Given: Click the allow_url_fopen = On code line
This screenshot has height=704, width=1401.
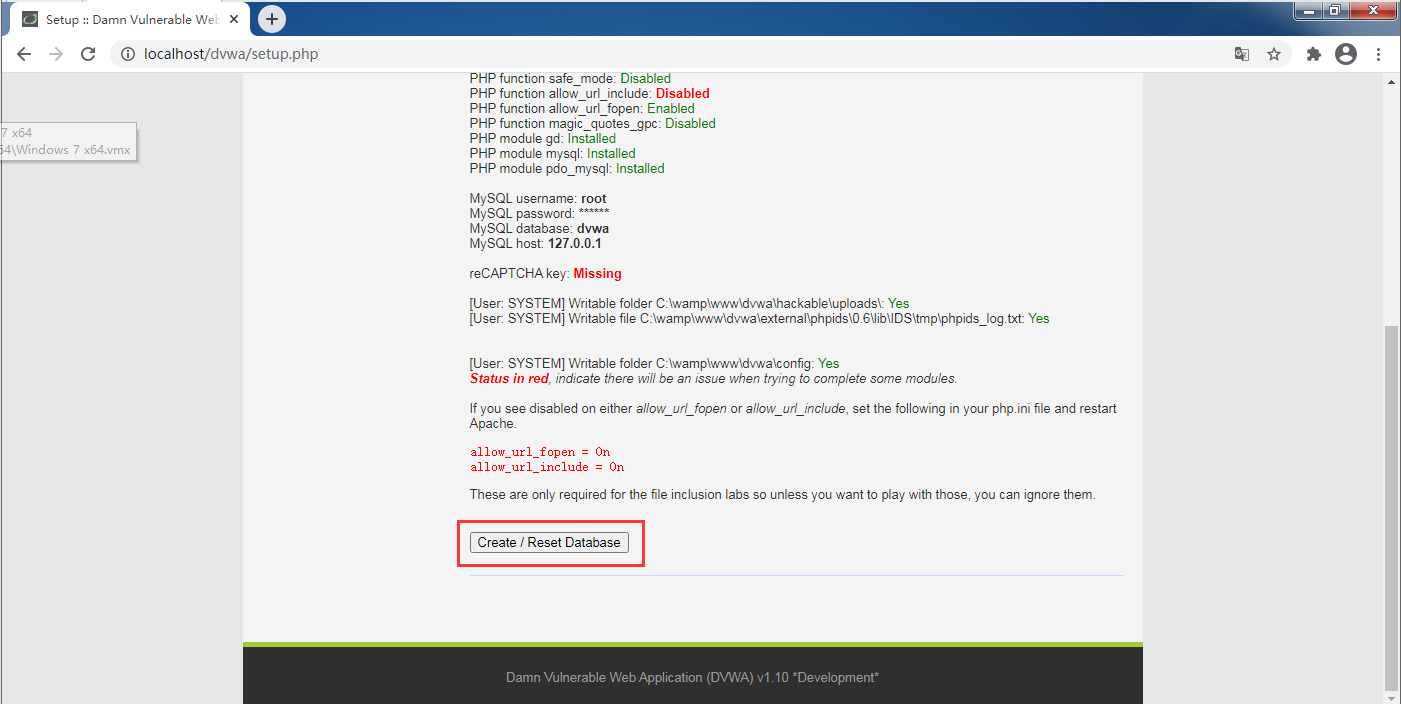Looking at the screenshot, I should point(540,452).
